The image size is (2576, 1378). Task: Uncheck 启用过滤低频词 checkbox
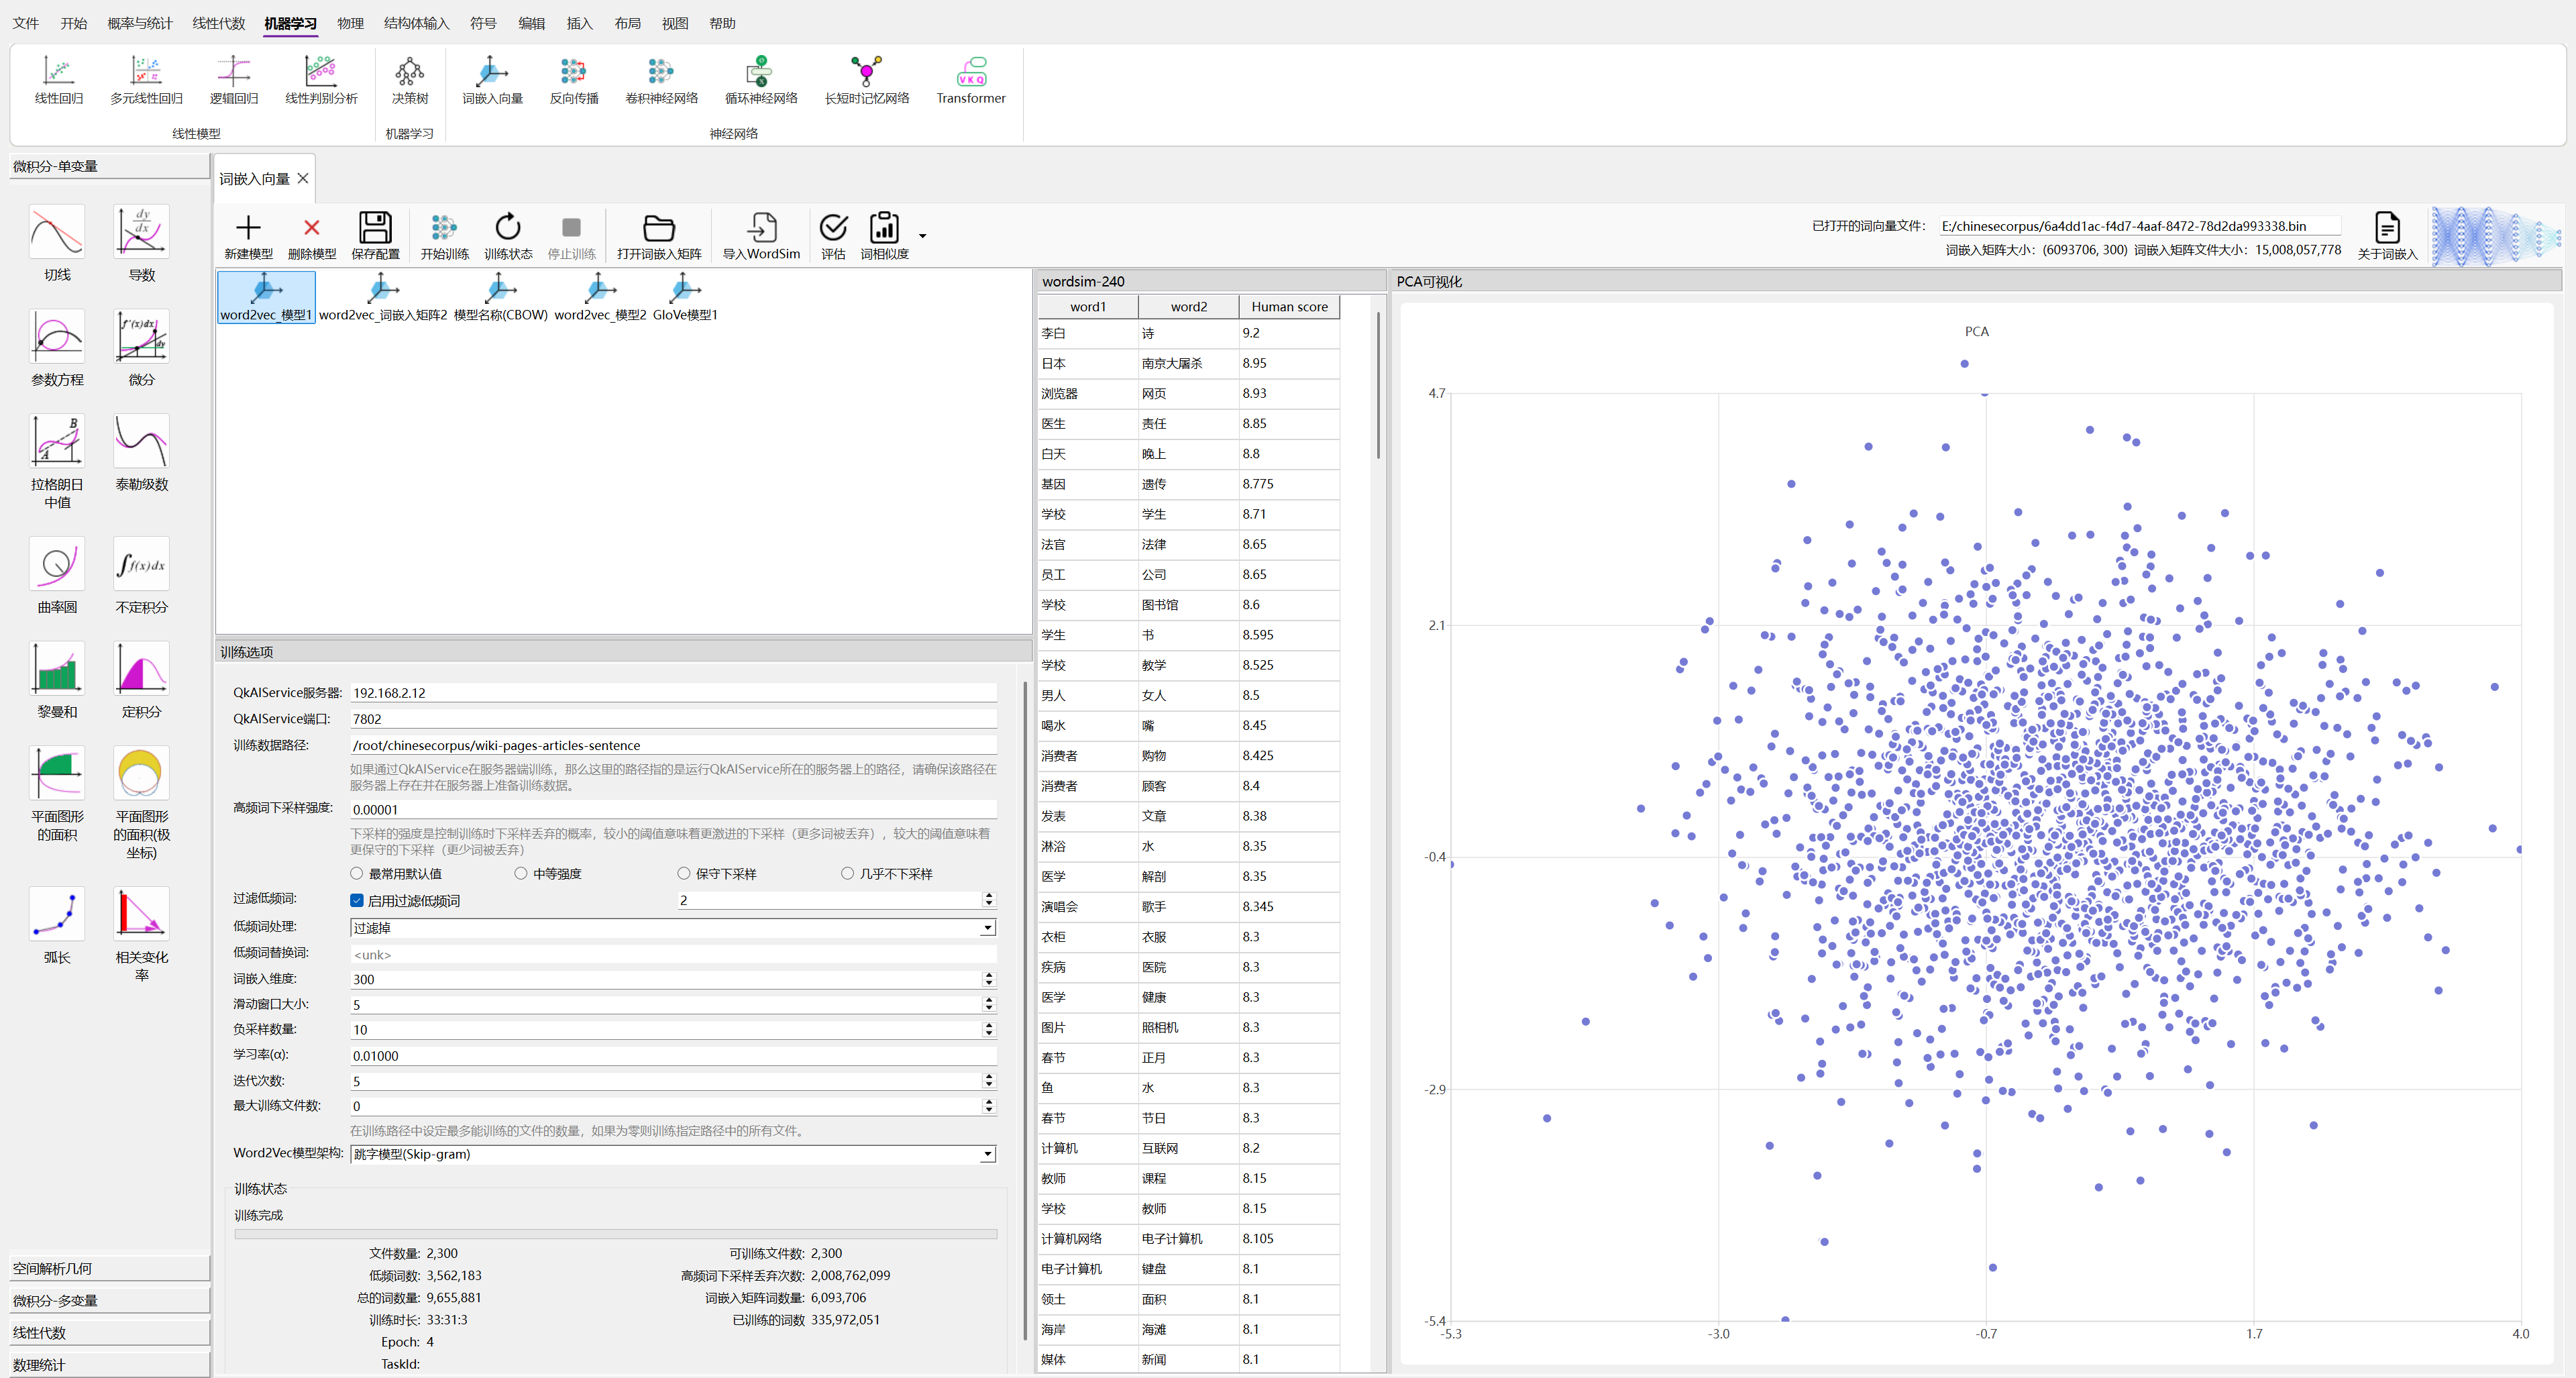pos(357,900)
